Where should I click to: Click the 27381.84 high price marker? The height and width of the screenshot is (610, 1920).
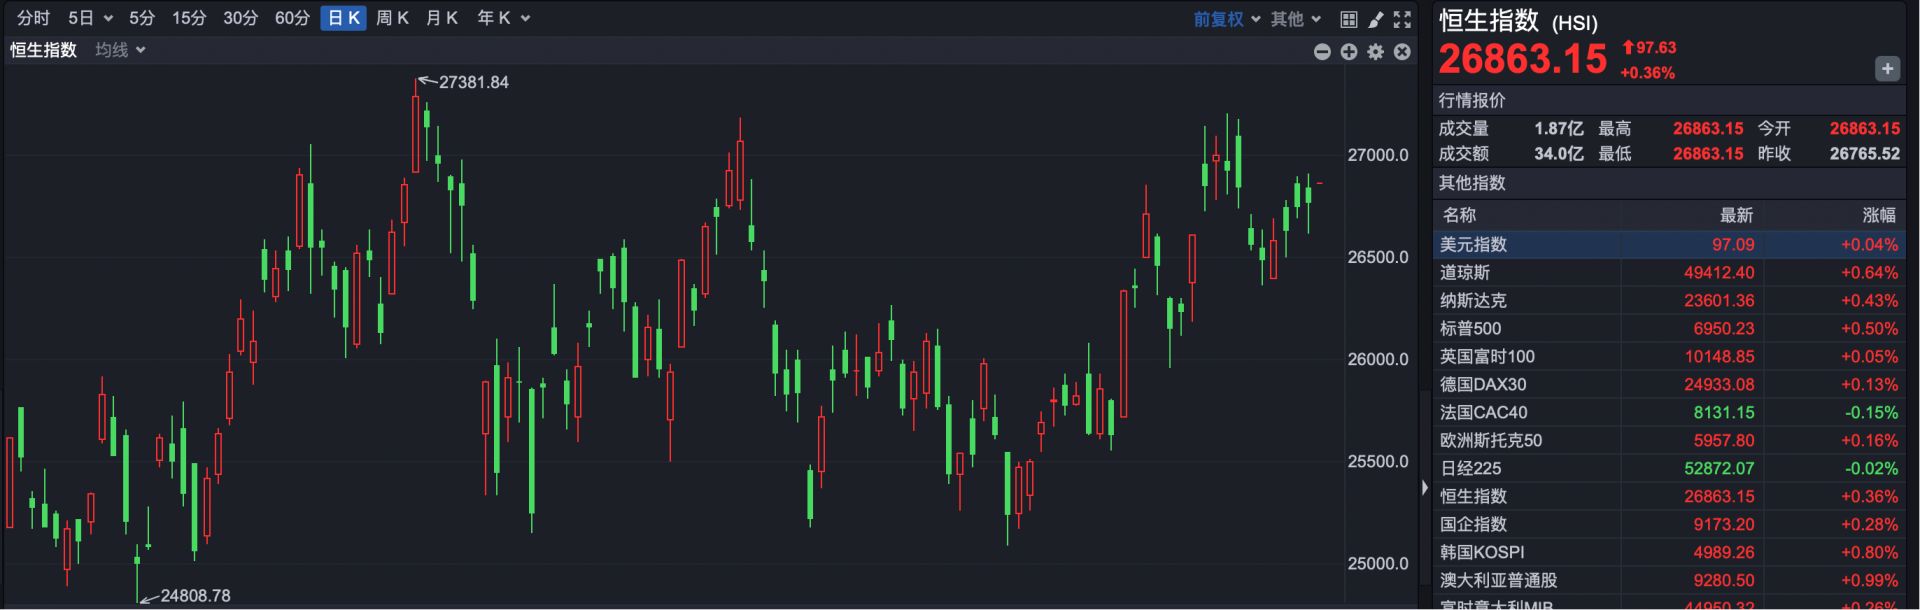tap(473, 83)
